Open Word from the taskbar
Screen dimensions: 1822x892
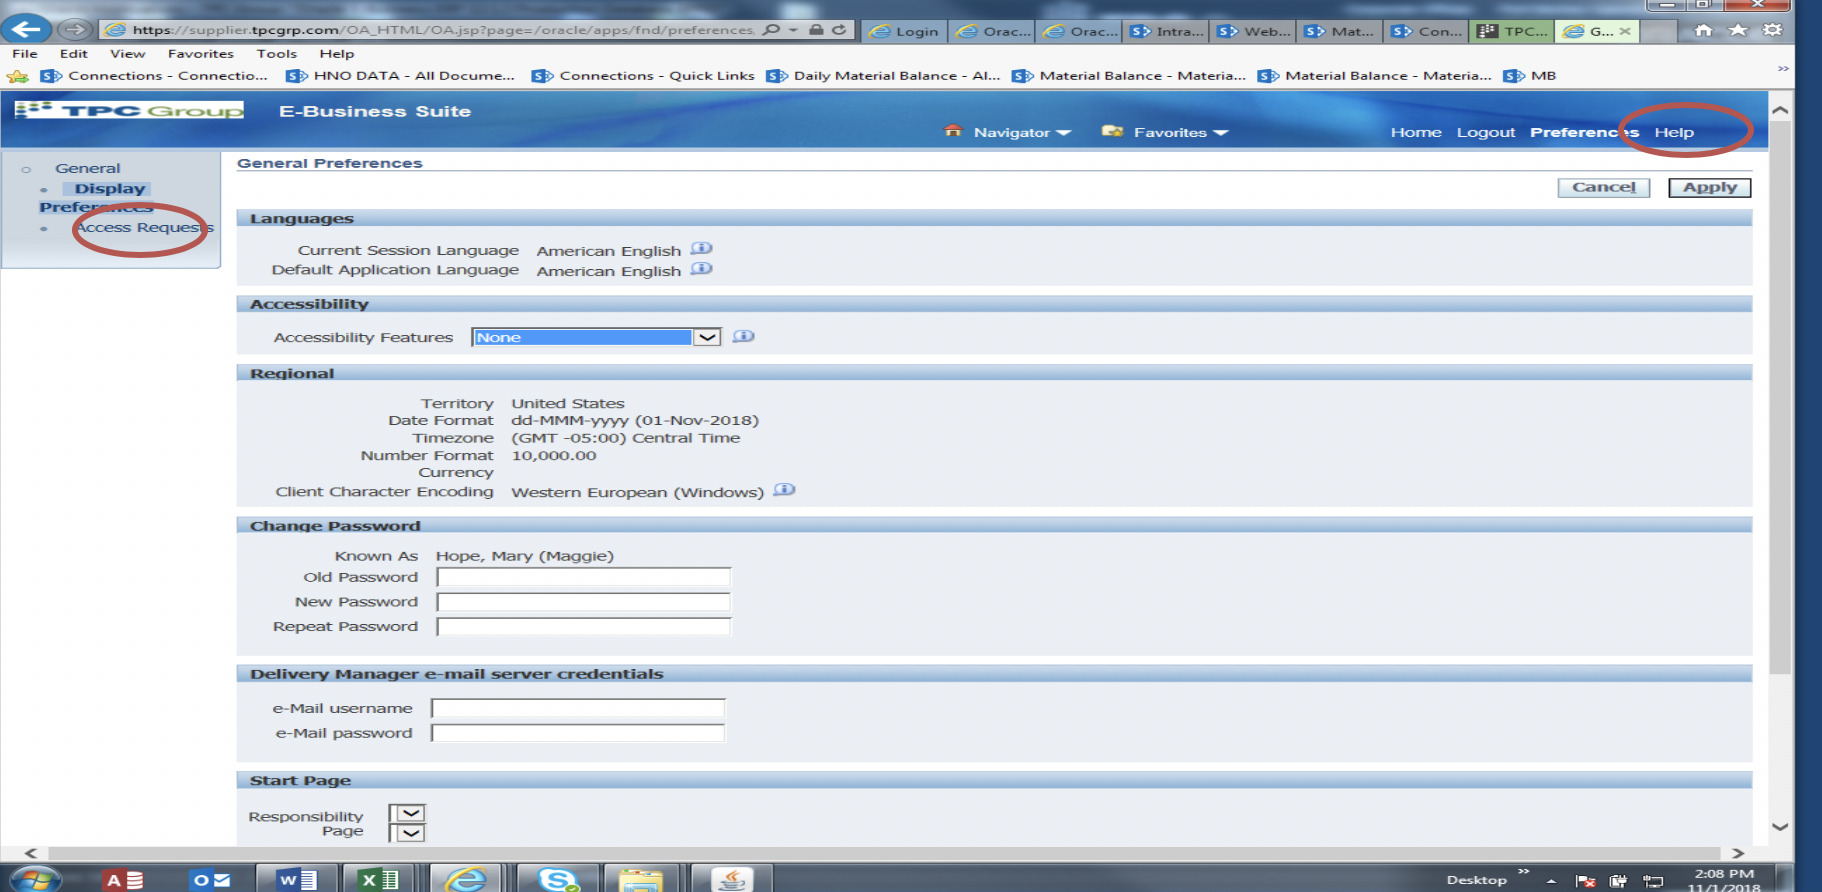298,880
